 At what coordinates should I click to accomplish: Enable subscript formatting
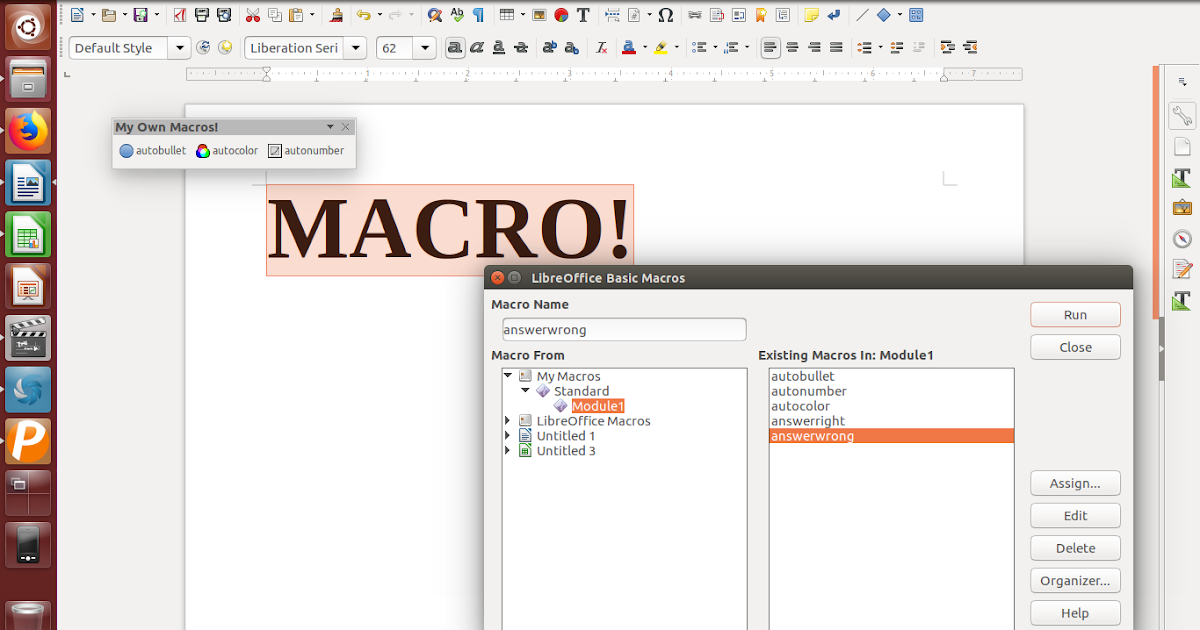coord(571,47)
